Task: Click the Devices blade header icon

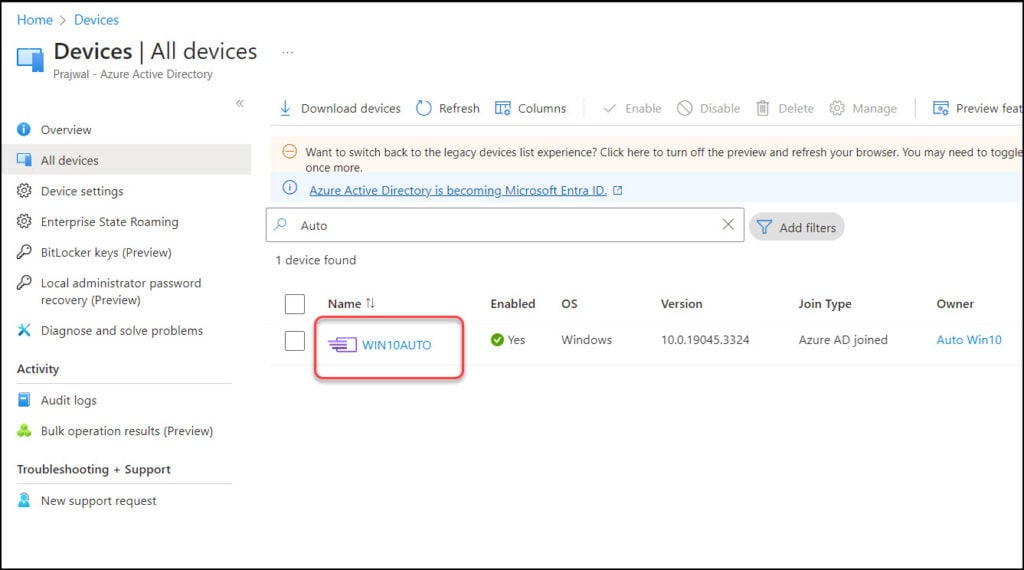Action: click(30, 59)
